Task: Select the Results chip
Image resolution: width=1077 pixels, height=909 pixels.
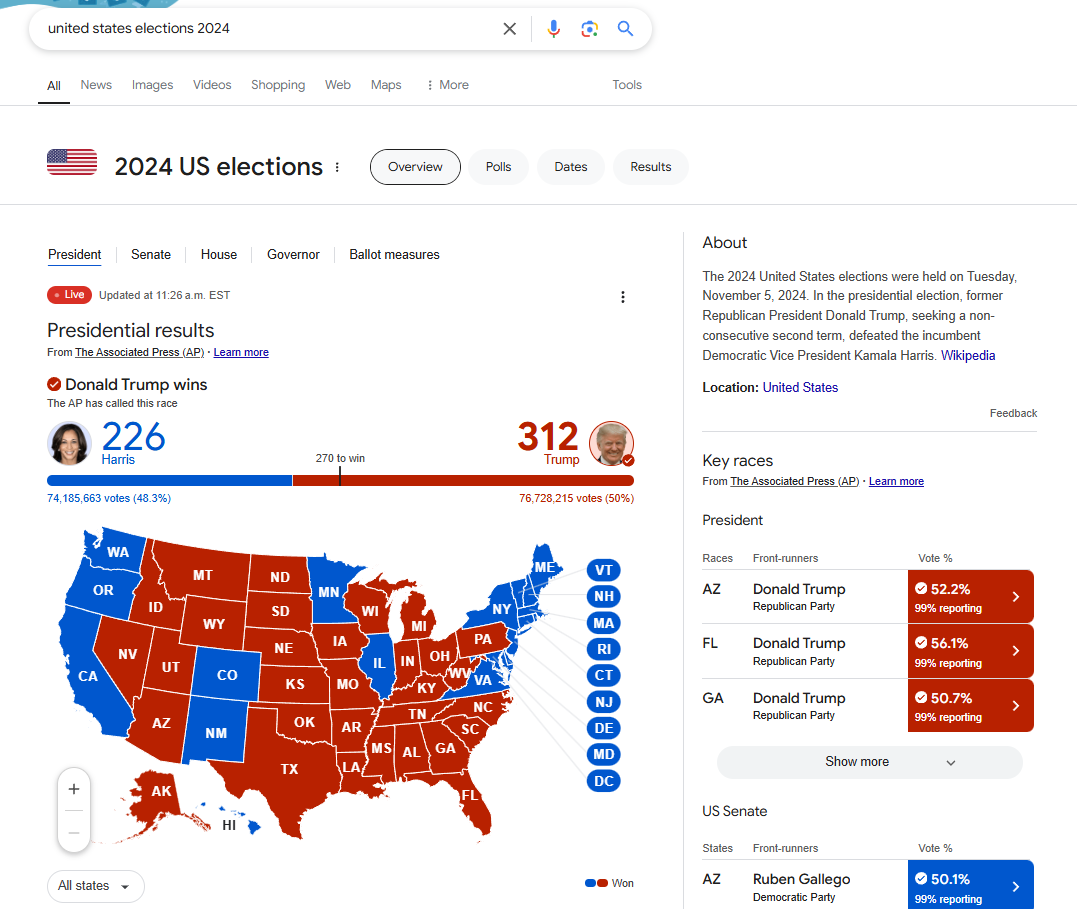Action: [x=651, y=167]
